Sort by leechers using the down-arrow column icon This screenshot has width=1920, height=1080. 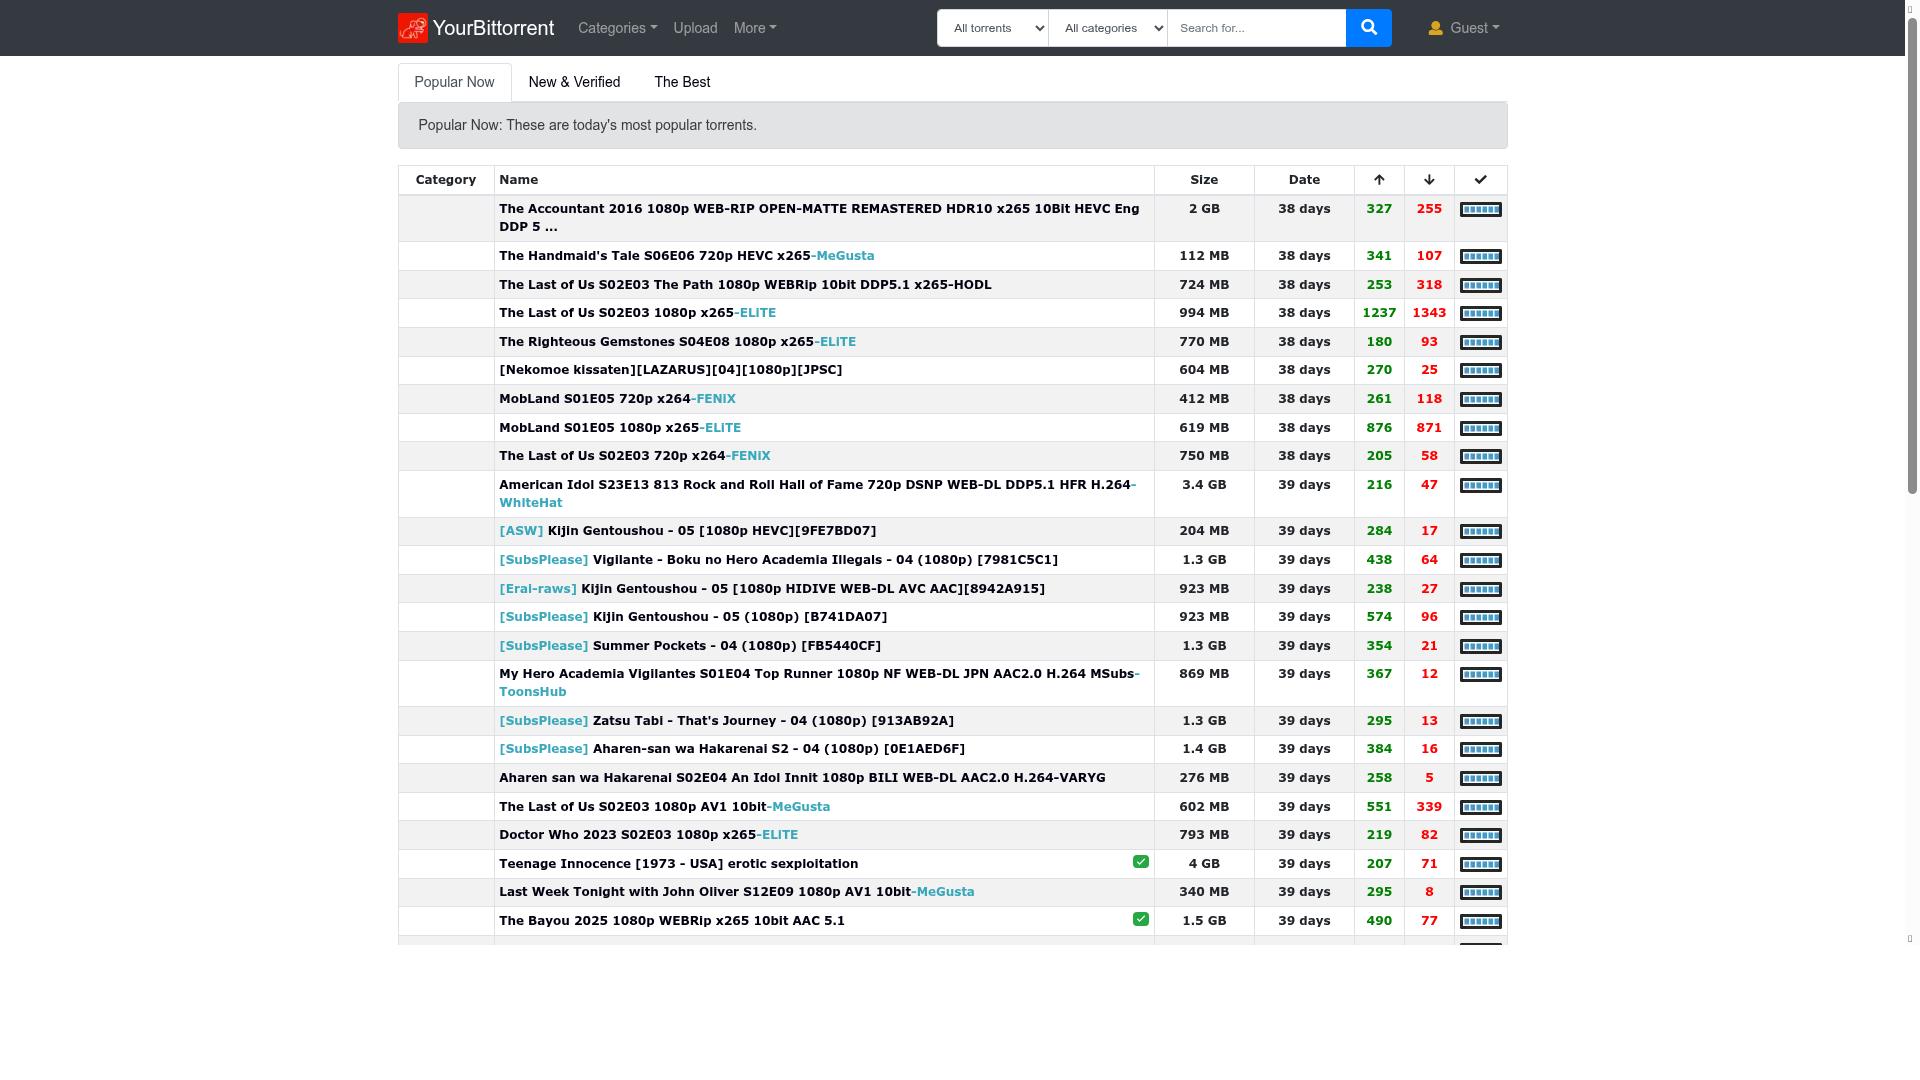[x=1428, y=179]
